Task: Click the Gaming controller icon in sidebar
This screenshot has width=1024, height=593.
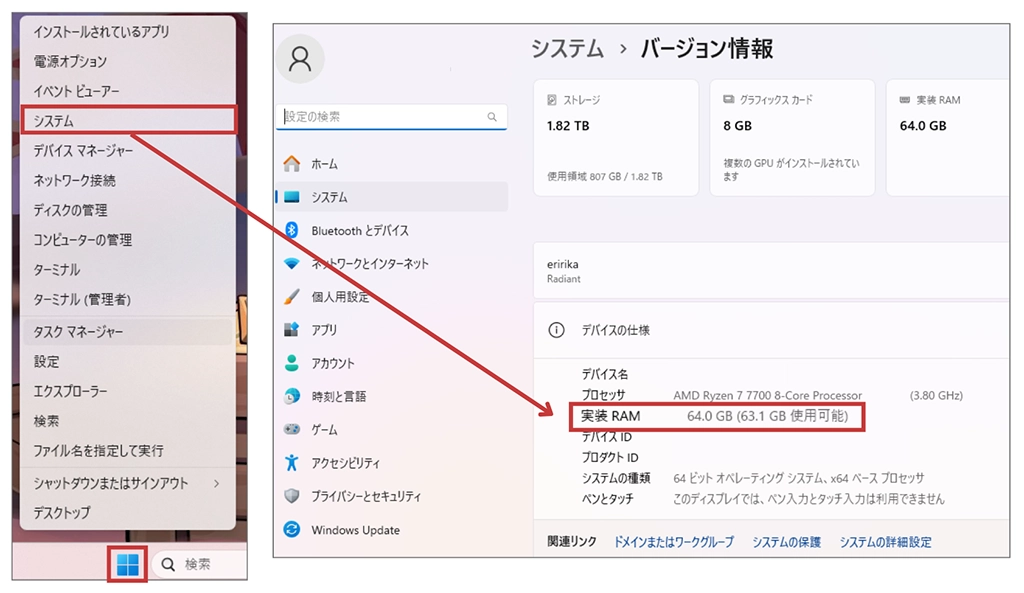Action: click(292, 429)
